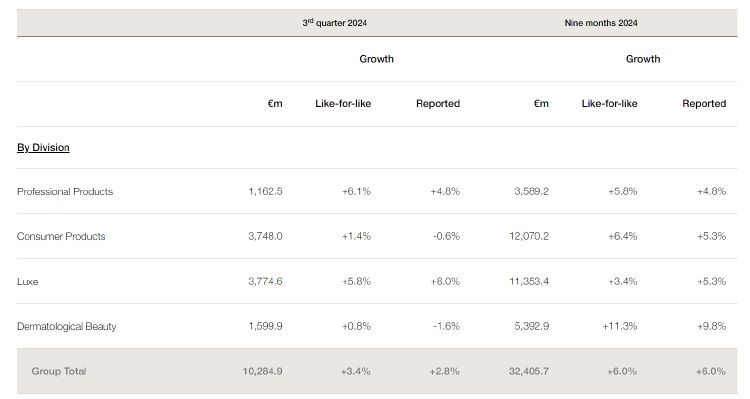Select the Group Total 10,284.9 figure
Screen dimensions: 750x399
click(x=262, y=371)
